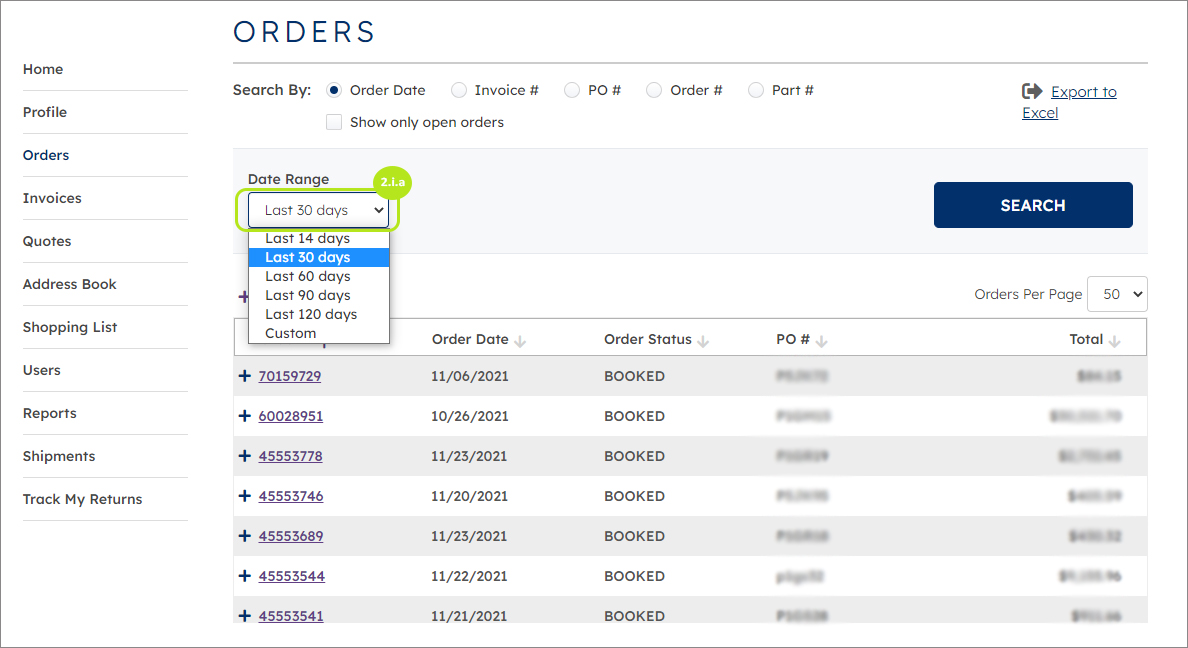Choose Last 30 days option

[x=319, y=258]
